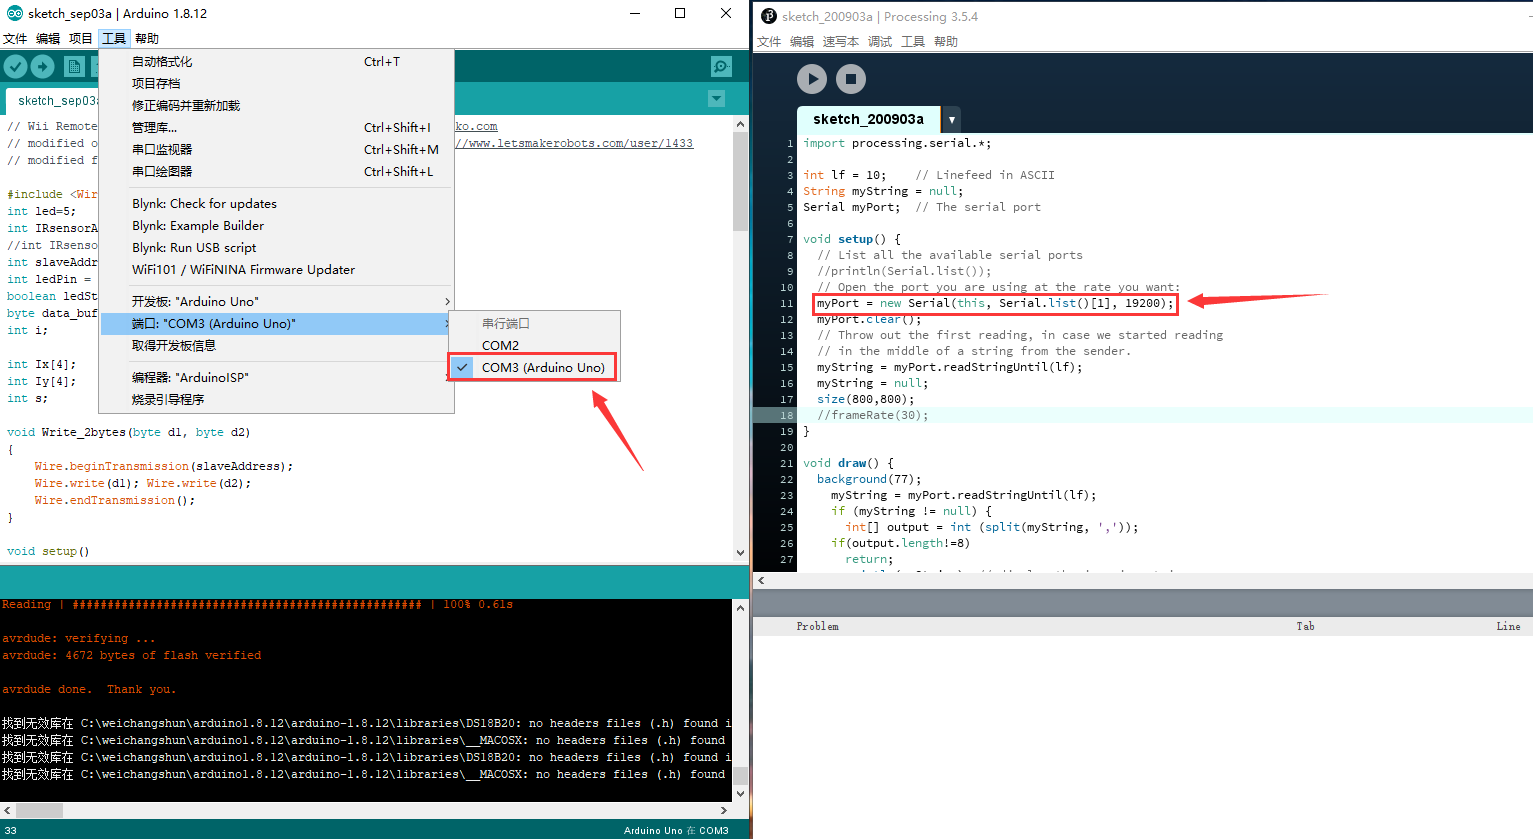The height and width of the screenshot is (839, 1533).
Task: Expand the 端口: "COM3 (Arduino Uno)" submenu
Action: pyautogui.click(x=276, y=323)
